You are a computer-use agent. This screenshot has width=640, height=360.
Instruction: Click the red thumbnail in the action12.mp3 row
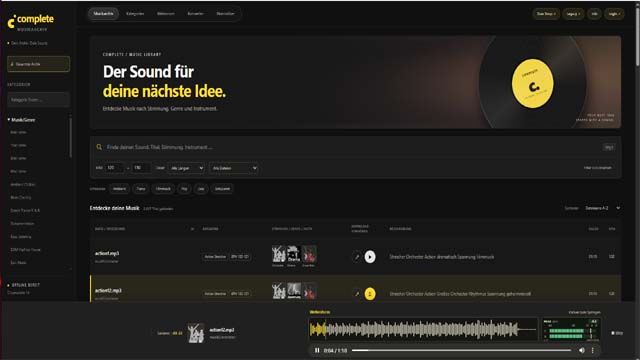click(x=309, y=291)
